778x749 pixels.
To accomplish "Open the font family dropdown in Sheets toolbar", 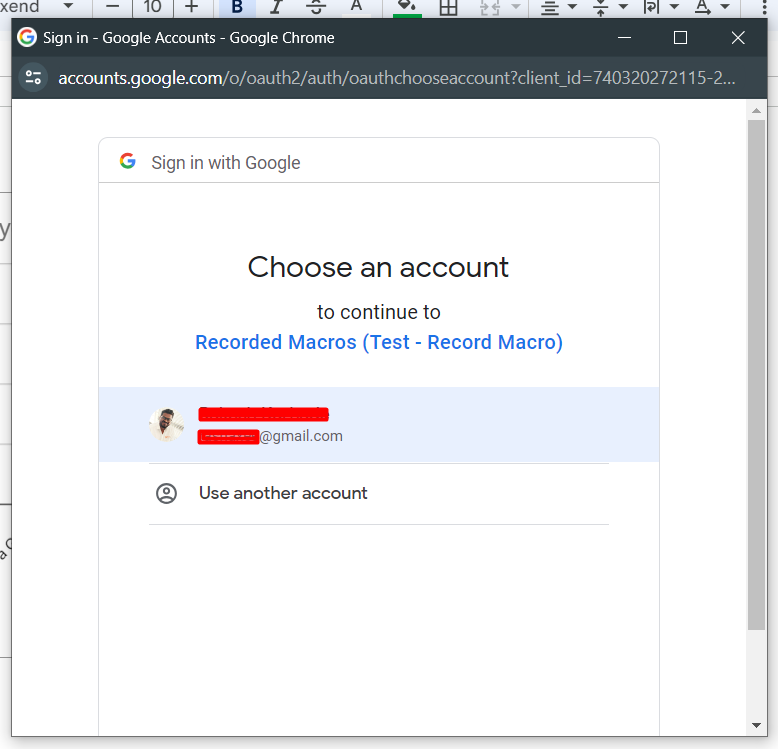I will 68,6.
